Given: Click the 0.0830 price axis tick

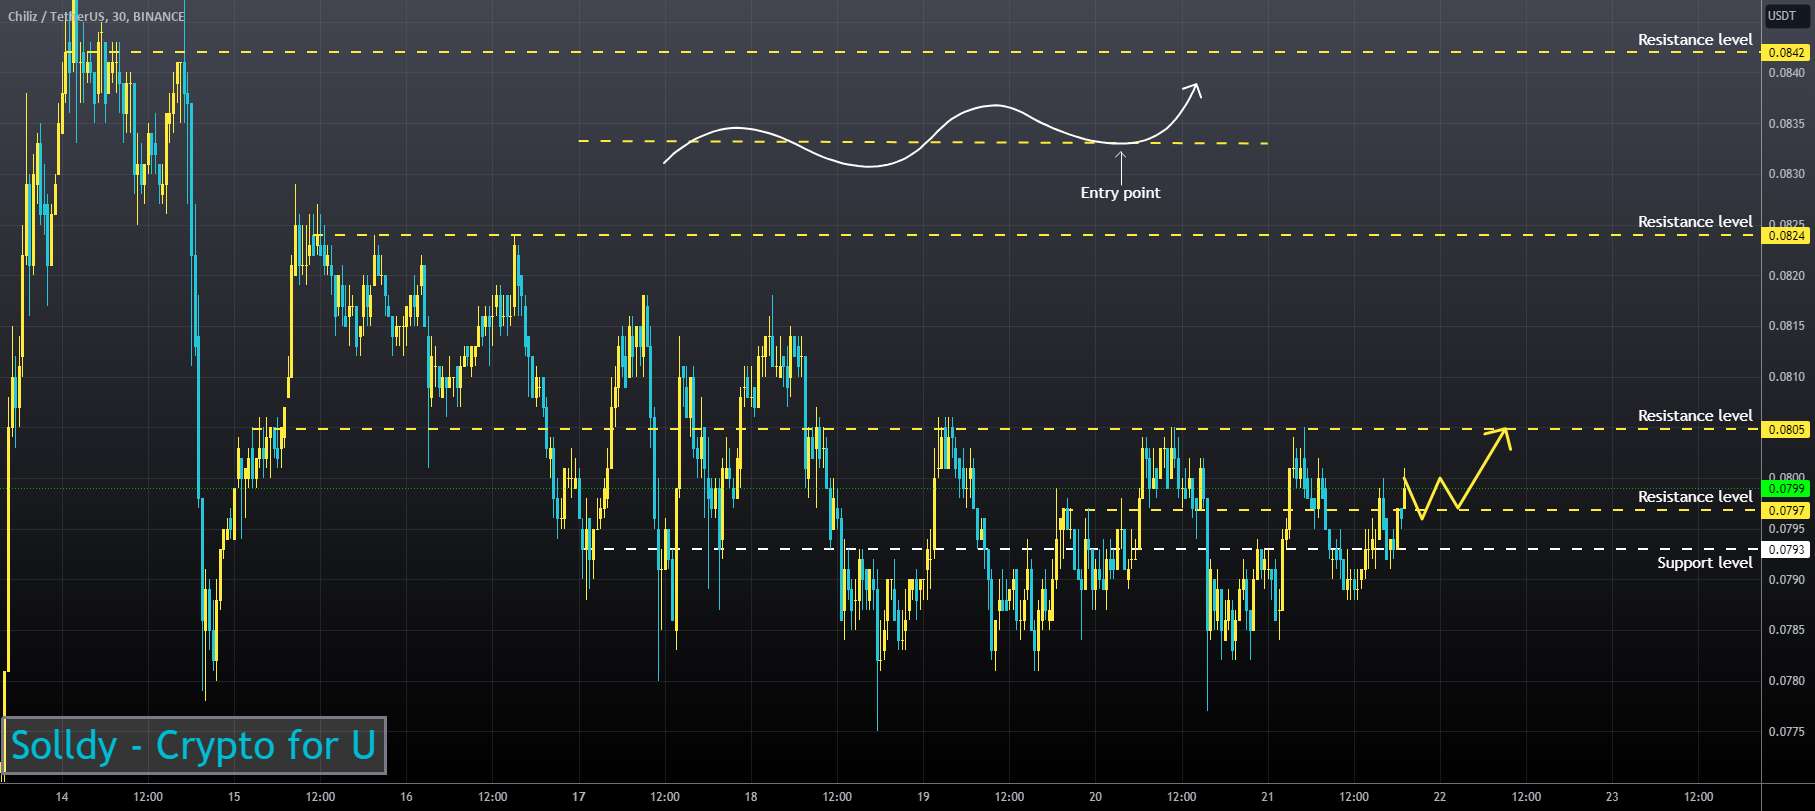Looking at the screenshot, I should click(x=1786, y=174).
